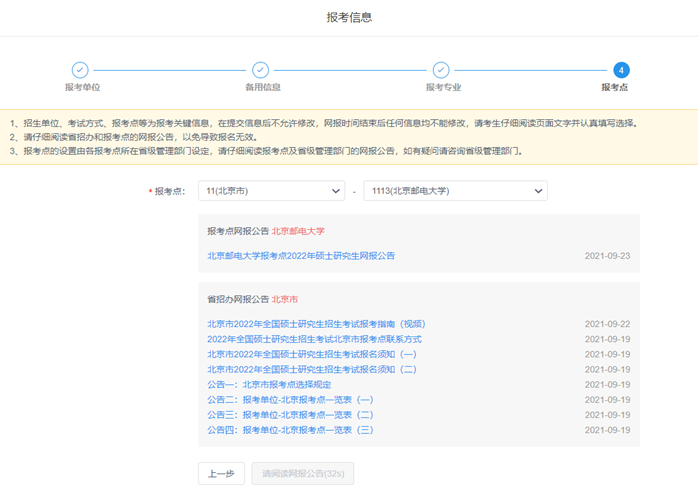The width and height of the screenshot is (698, 488).
Task: Open 公告三：报考单位-北京报考点一览表（二）
Action: click(x=290, y=415)
